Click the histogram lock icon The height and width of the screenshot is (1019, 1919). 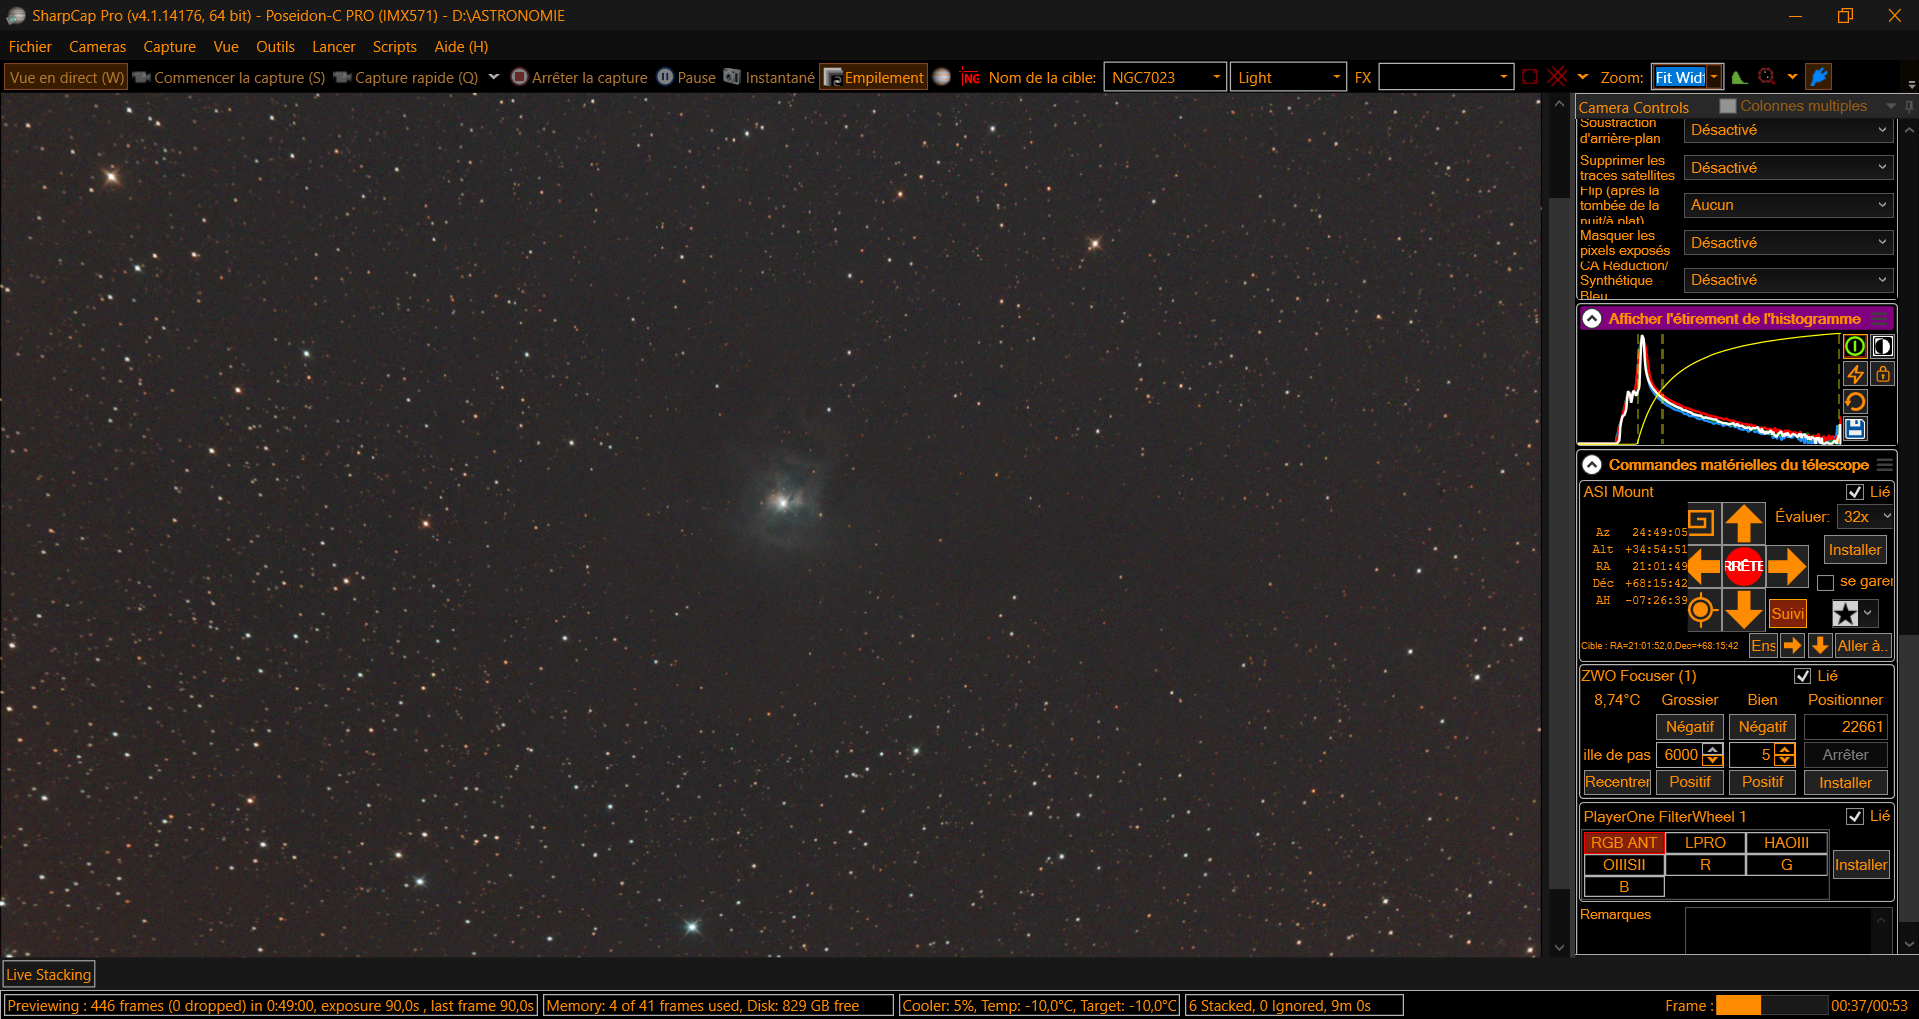tap(1882, 374)
